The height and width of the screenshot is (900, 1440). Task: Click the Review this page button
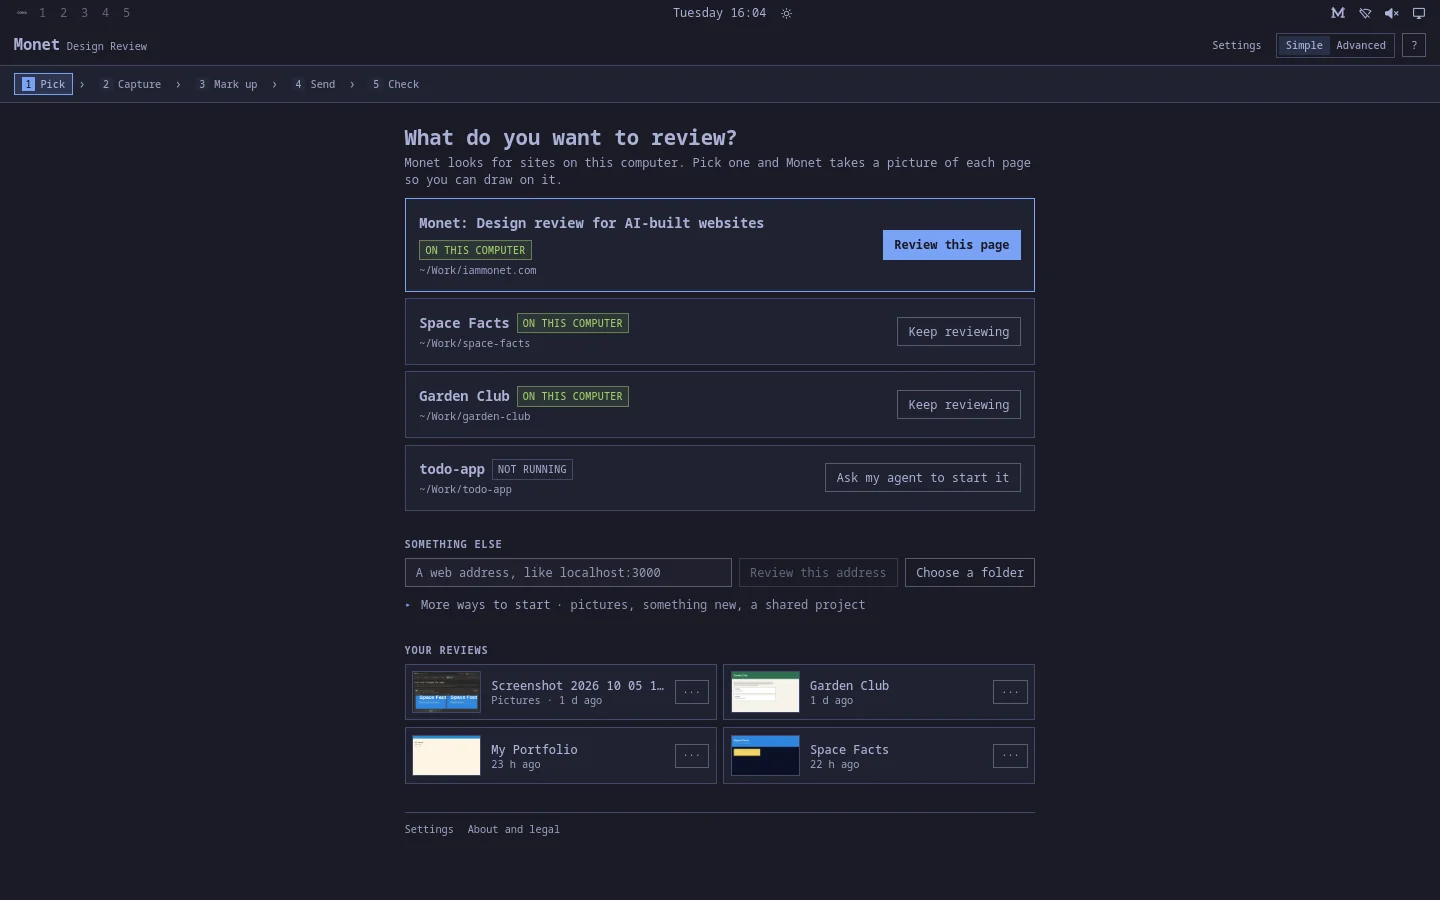click(x=952, y=245)
